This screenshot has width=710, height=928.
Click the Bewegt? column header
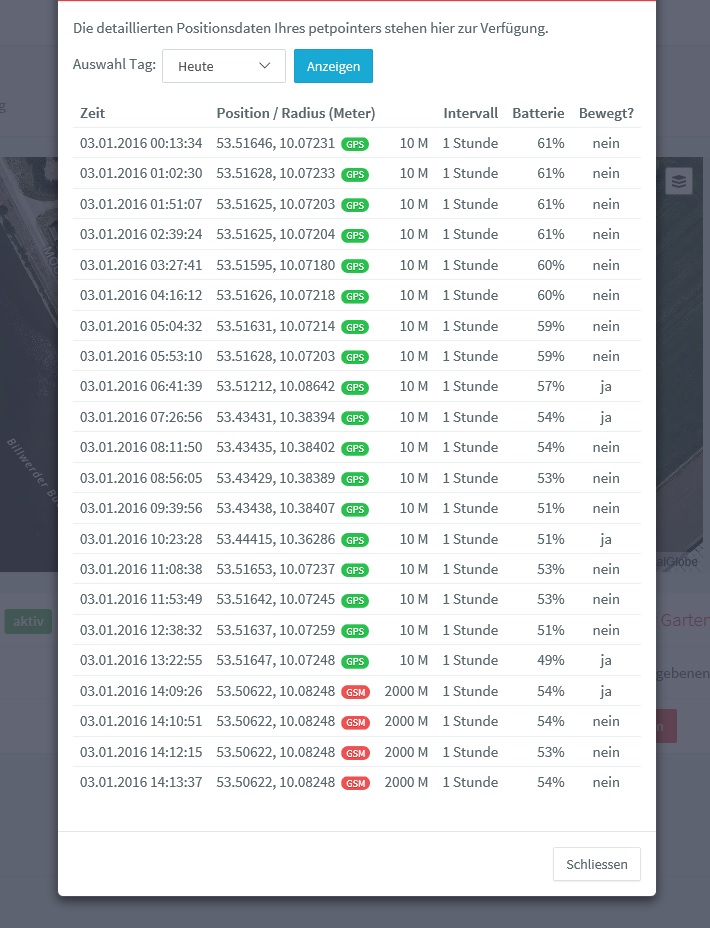(606, 113)
